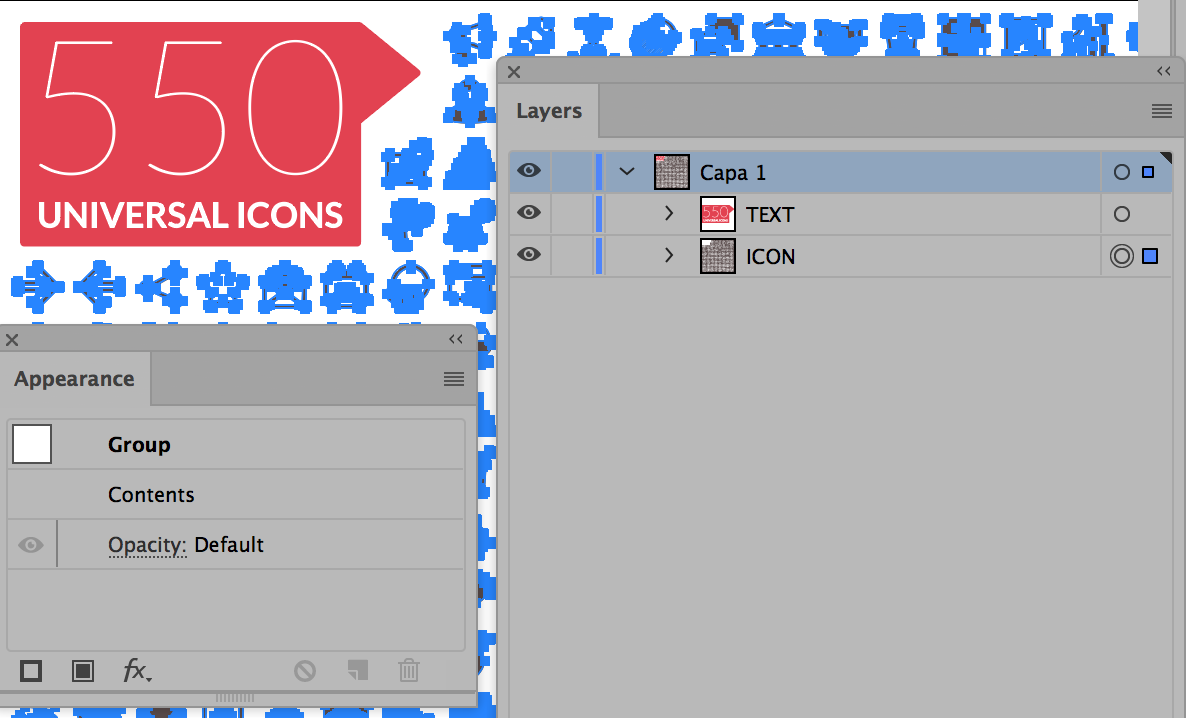Expand the TEXT sublayer
The image size is (1186, 718).
669,213
